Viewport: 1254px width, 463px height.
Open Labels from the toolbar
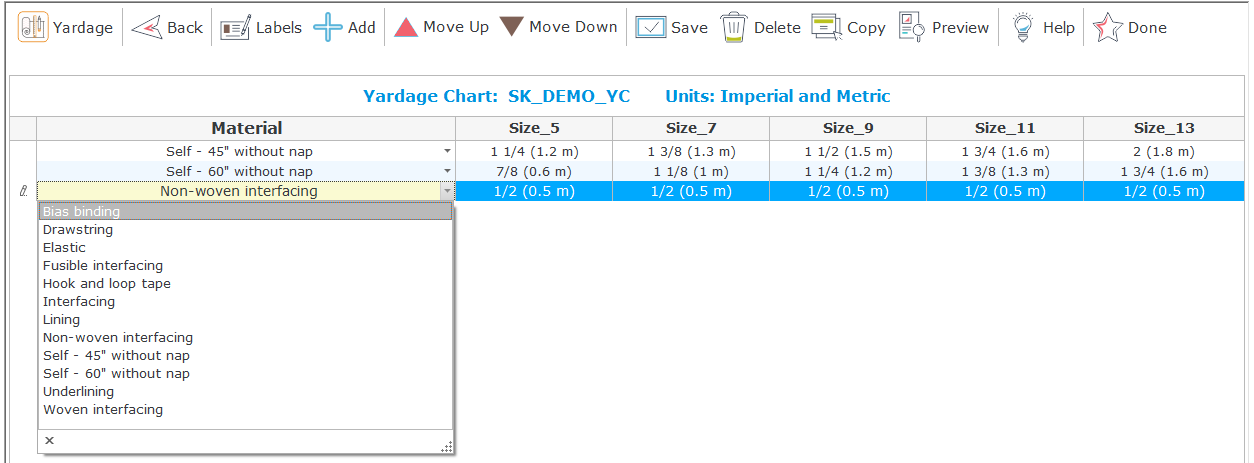pyautogui.click(x=236, y=28)
